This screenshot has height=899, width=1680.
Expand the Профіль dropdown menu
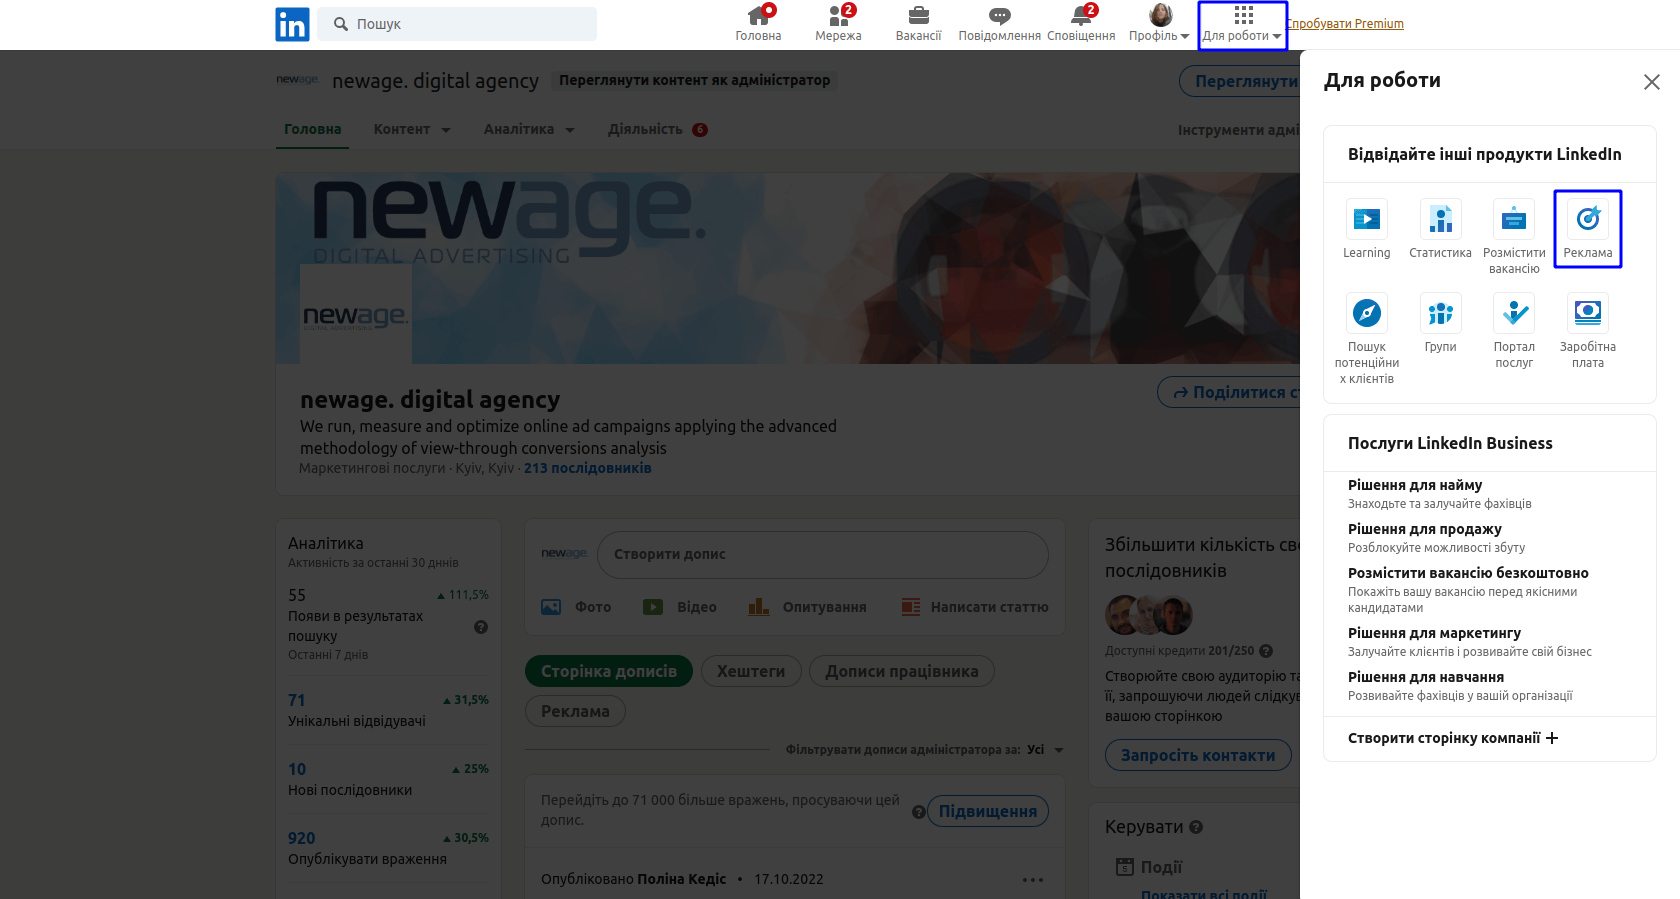pos(1159,24)
